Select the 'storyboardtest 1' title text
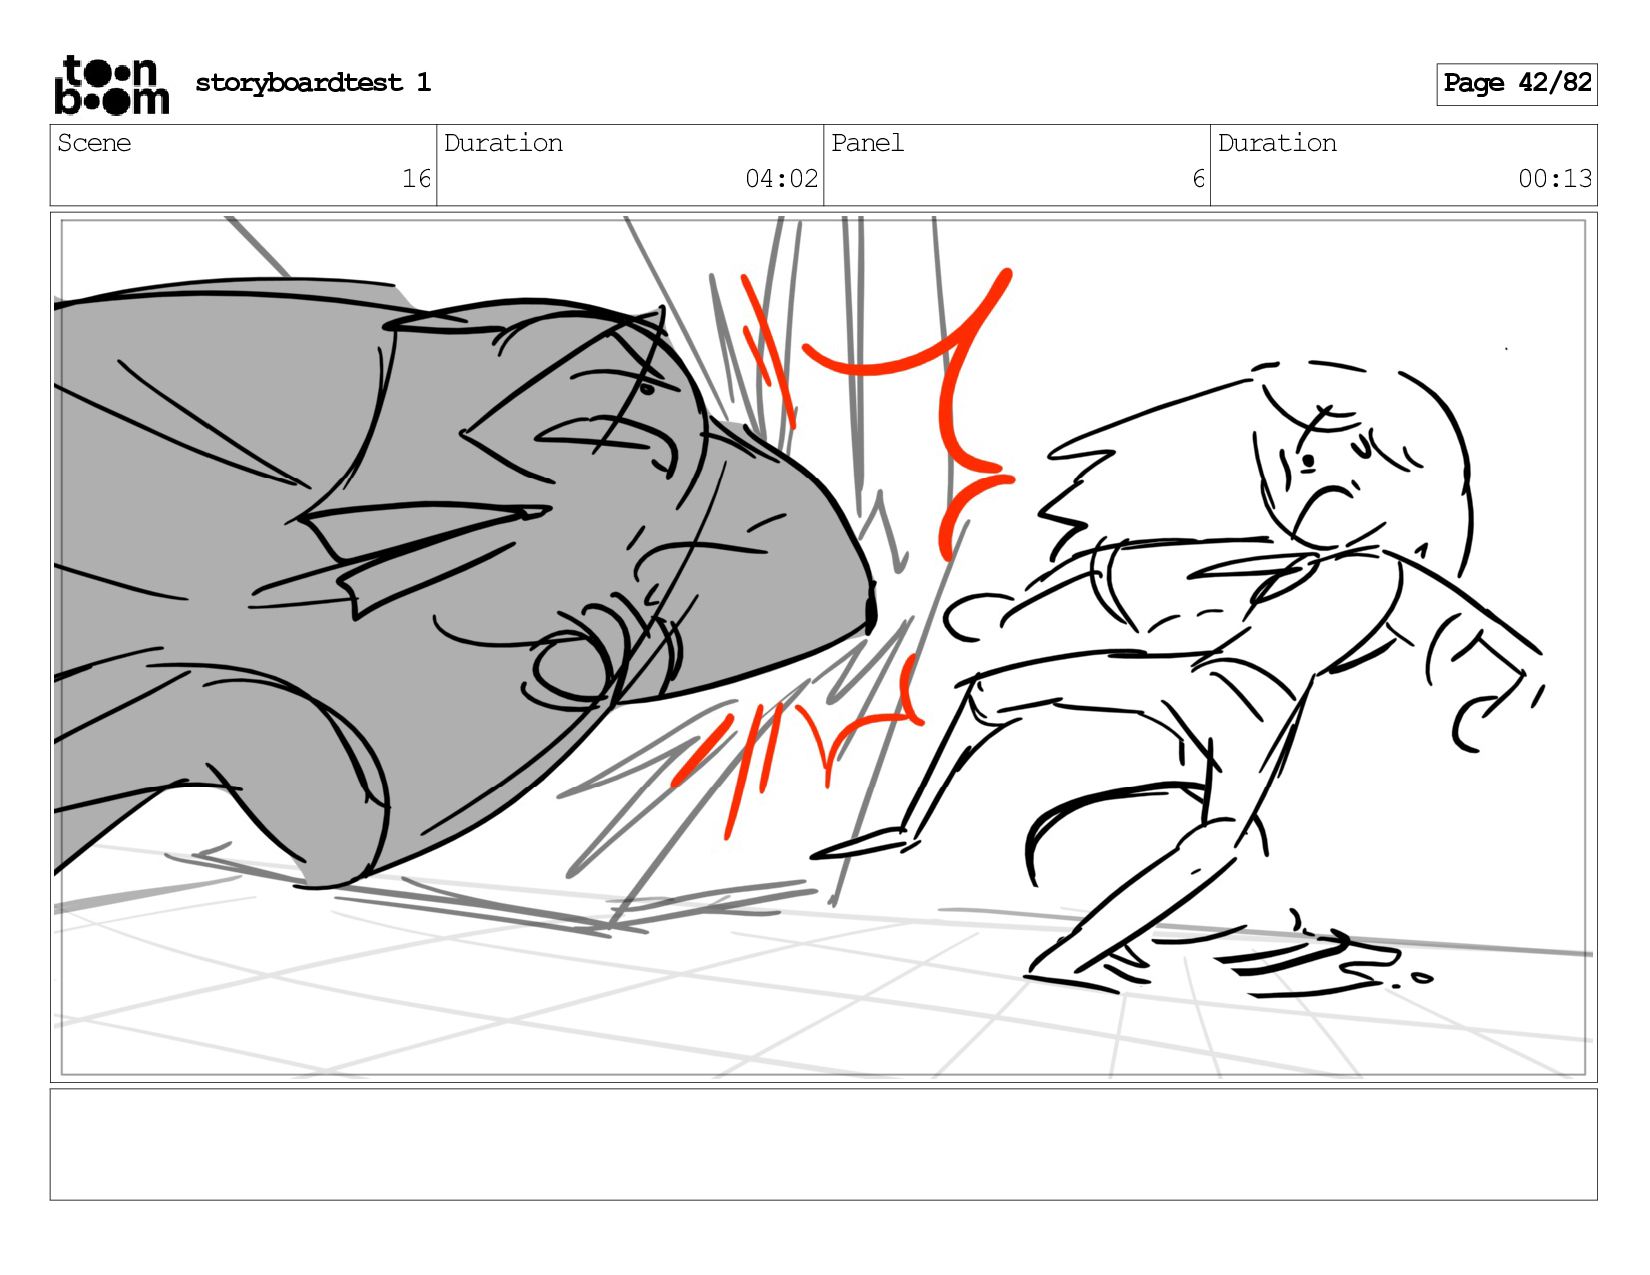 313,82
